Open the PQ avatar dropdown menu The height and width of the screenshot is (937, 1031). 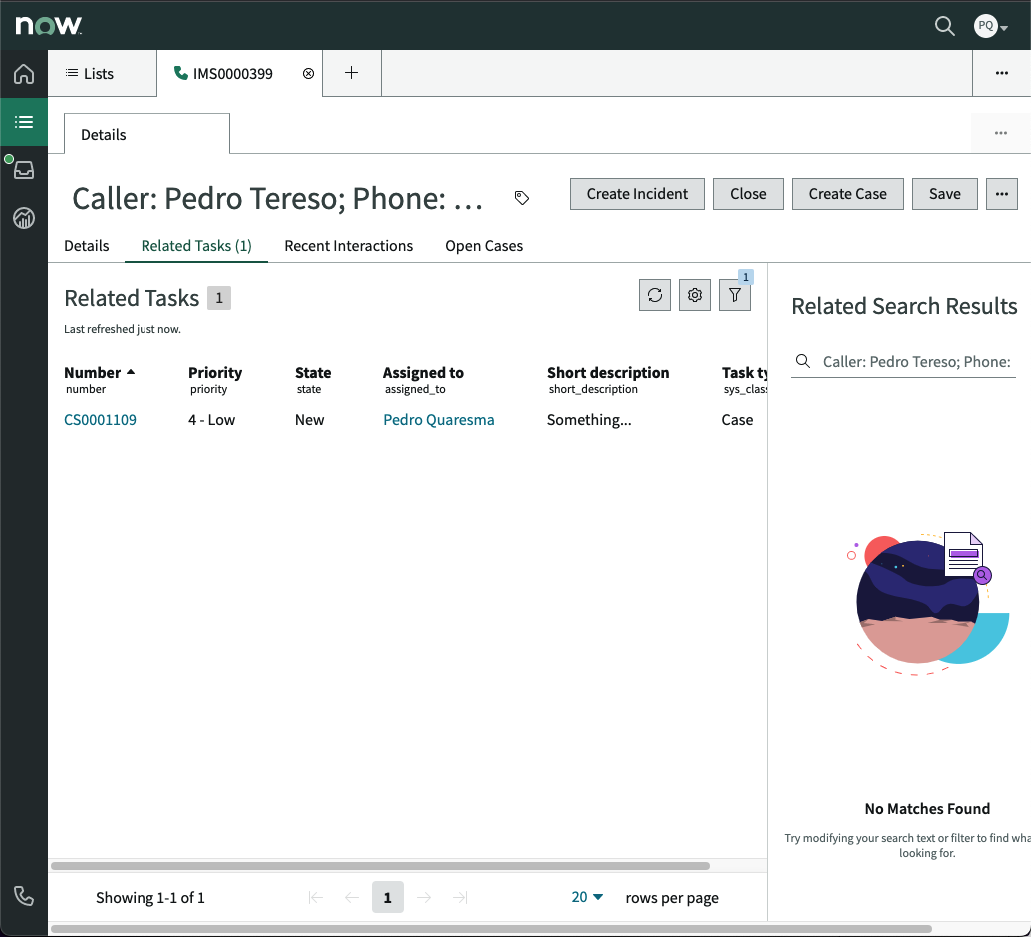click(989, 26)
